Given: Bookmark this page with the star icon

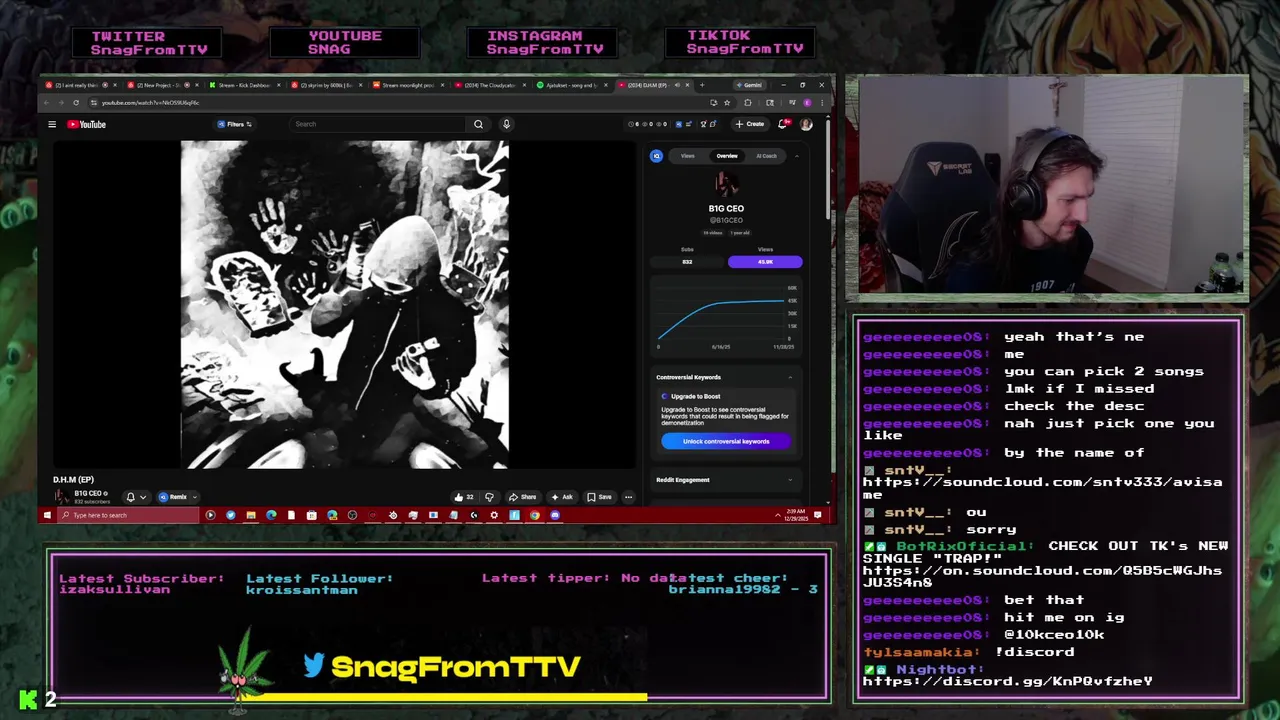Looking at the screenshot, I should click(726, 102).
